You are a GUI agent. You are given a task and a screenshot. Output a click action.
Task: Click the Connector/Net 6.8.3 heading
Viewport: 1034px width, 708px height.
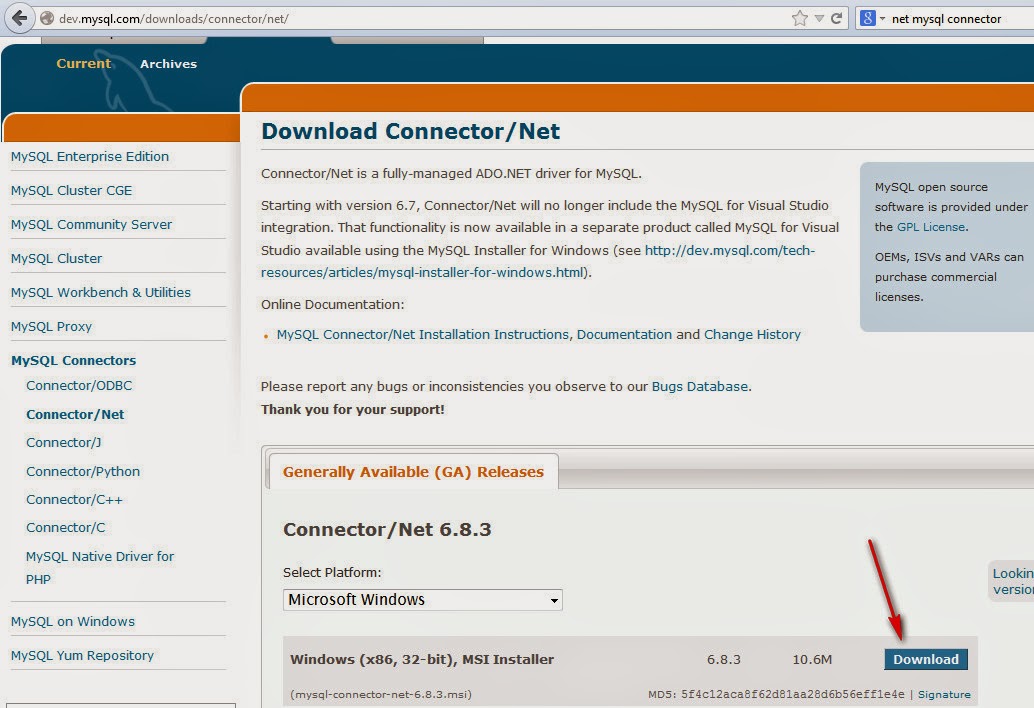pyautogui.click(x=387, y=529)
